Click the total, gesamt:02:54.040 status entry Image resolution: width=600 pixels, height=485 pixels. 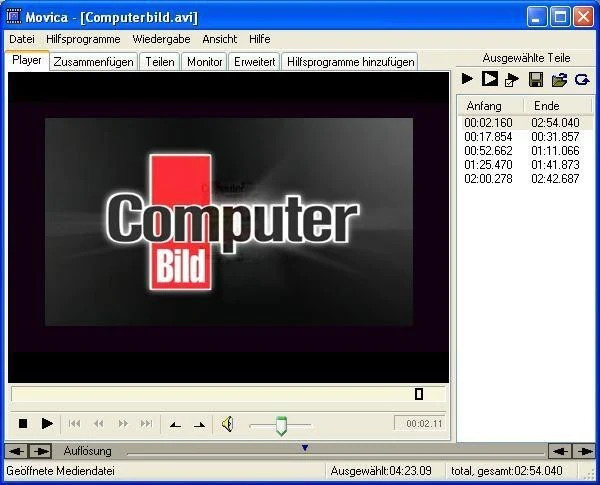pyautogui.click(x=507, y=471)
